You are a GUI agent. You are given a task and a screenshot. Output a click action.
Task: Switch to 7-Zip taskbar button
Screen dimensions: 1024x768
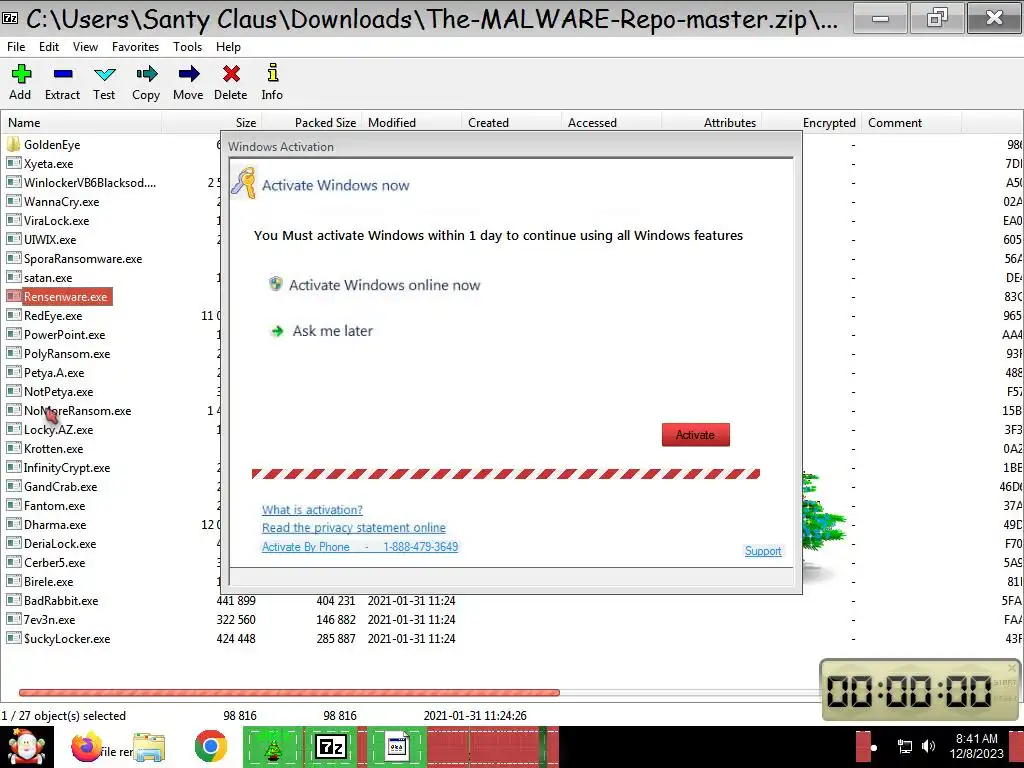pyautogui.click(x=331, y=746)
